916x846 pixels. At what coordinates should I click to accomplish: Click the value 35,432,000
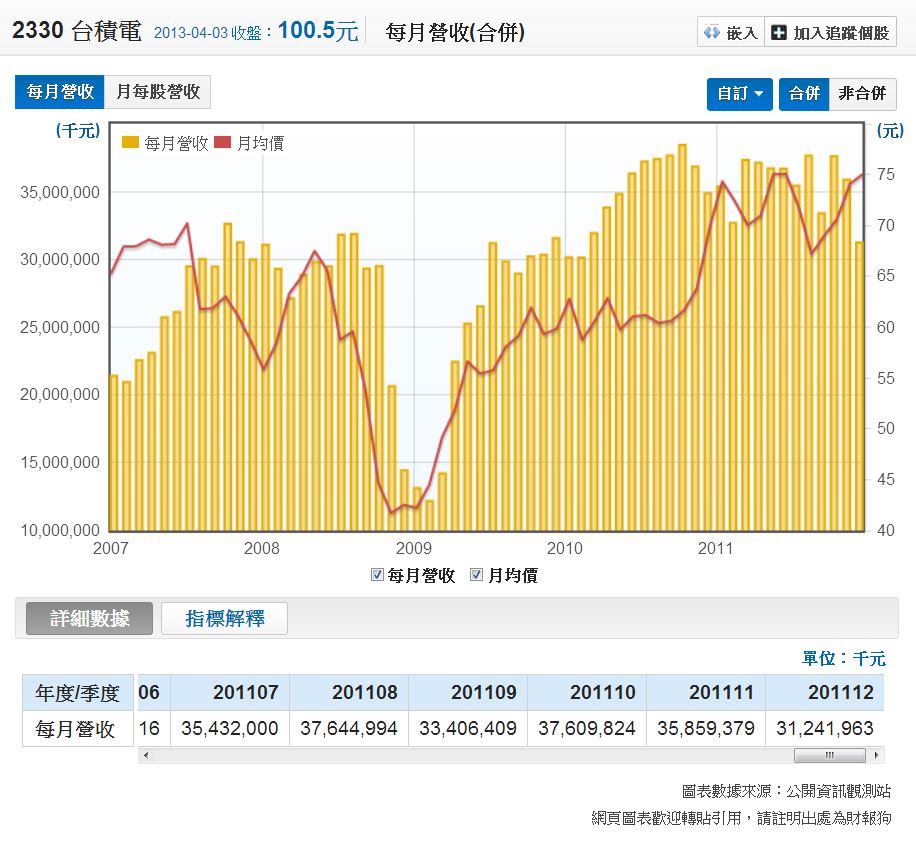click(230, 728)
